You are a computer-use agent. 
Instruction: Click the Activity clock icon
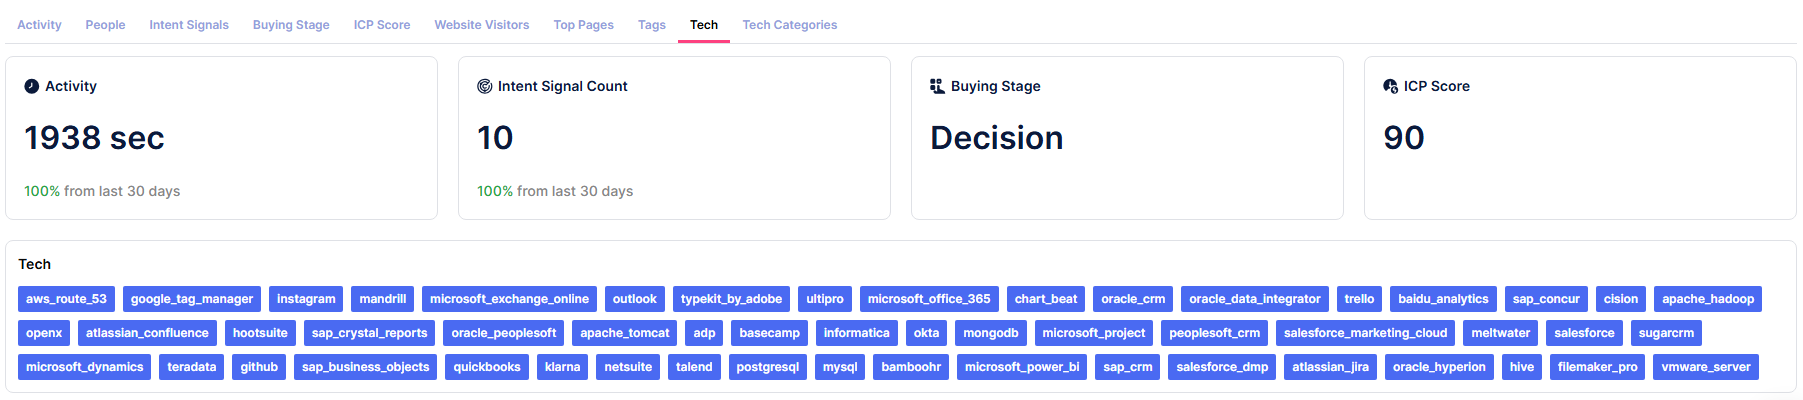click(32, 86)
